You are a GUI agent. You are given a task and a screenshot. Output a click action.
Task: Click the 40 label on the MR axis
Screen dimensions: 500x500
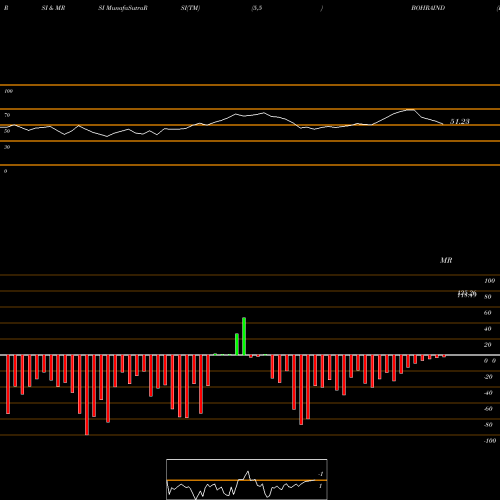pyautogui.click(x=488, y=329)
